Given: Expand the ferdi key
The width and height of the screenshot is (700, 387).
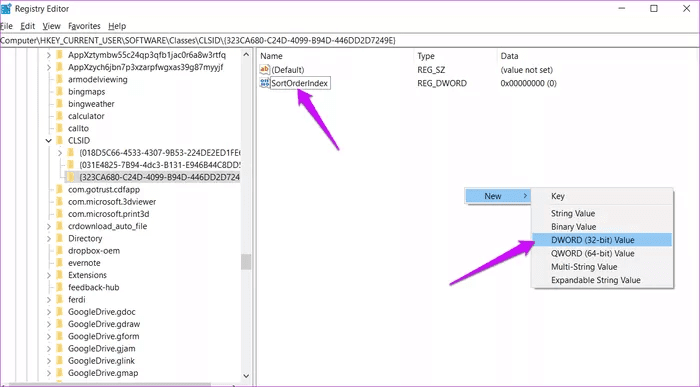Looking at the screenshot, I should click(x=49, y=300).
